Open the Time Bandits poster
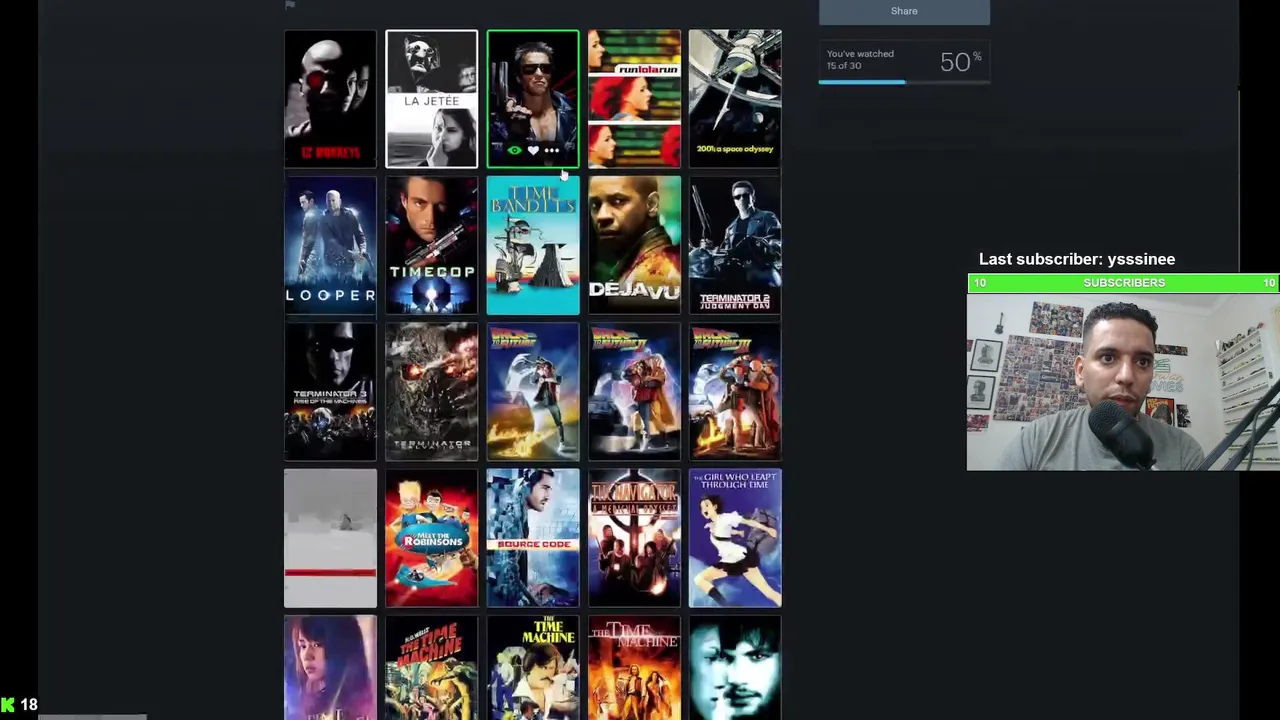The width and height of the screenshot is (1280, 720). click(x=533, y=245)
